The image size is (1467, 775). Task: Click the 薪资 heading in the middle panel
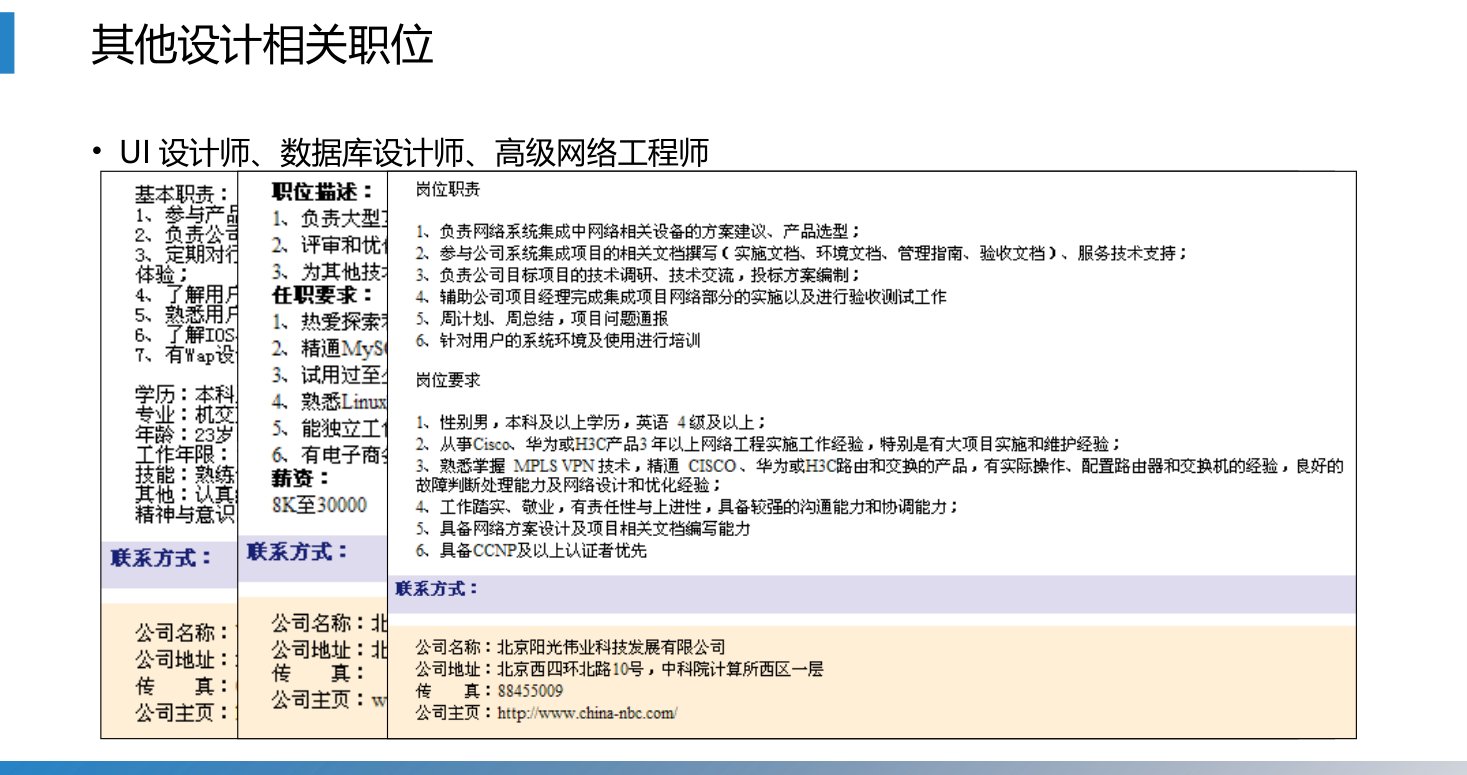pos(301,480)
